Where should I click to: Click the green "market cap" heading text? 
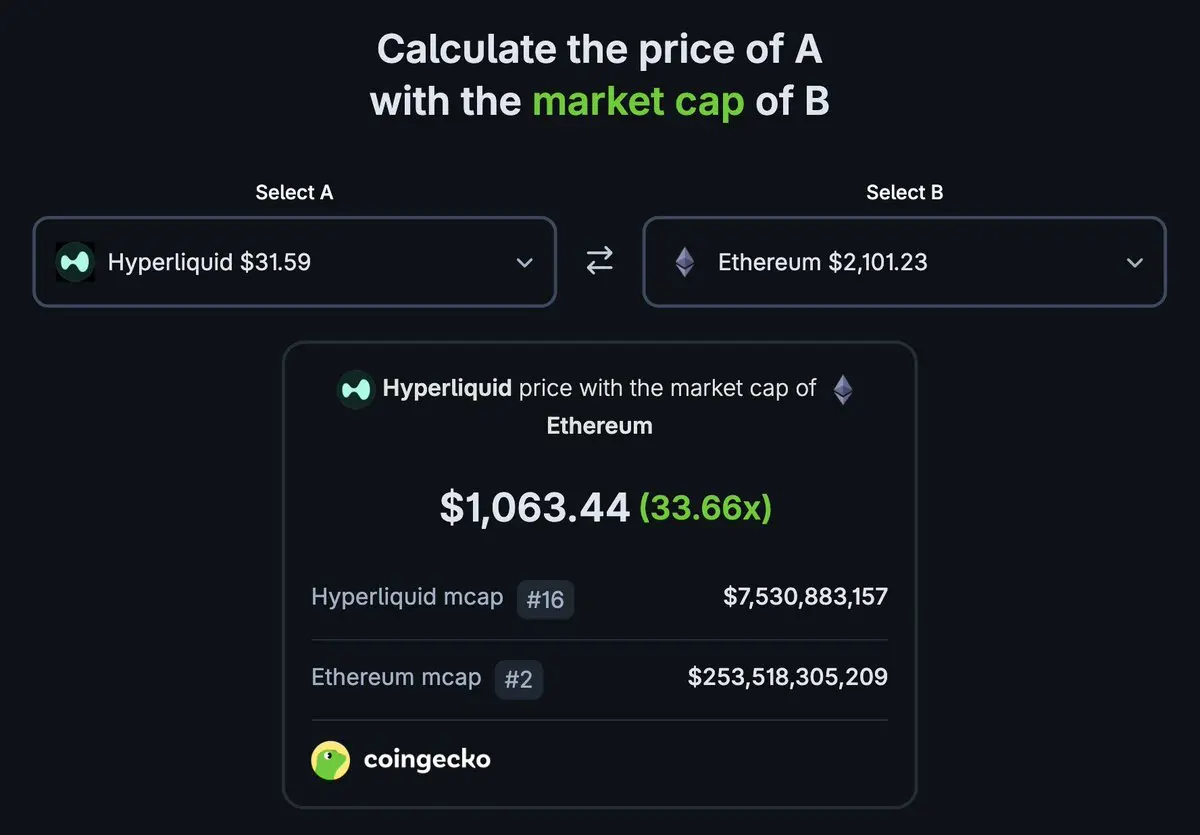coord(638,101)
